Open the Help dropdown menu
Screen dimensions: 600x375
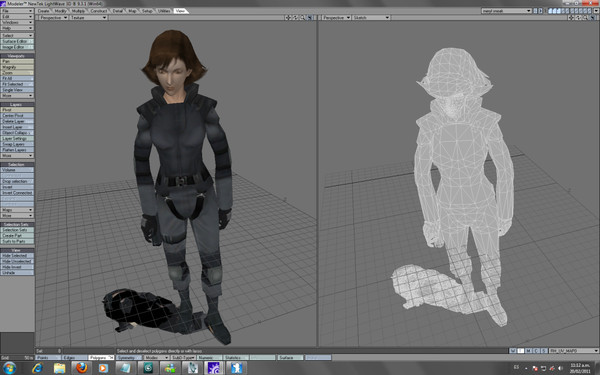[x=17, y=28]
